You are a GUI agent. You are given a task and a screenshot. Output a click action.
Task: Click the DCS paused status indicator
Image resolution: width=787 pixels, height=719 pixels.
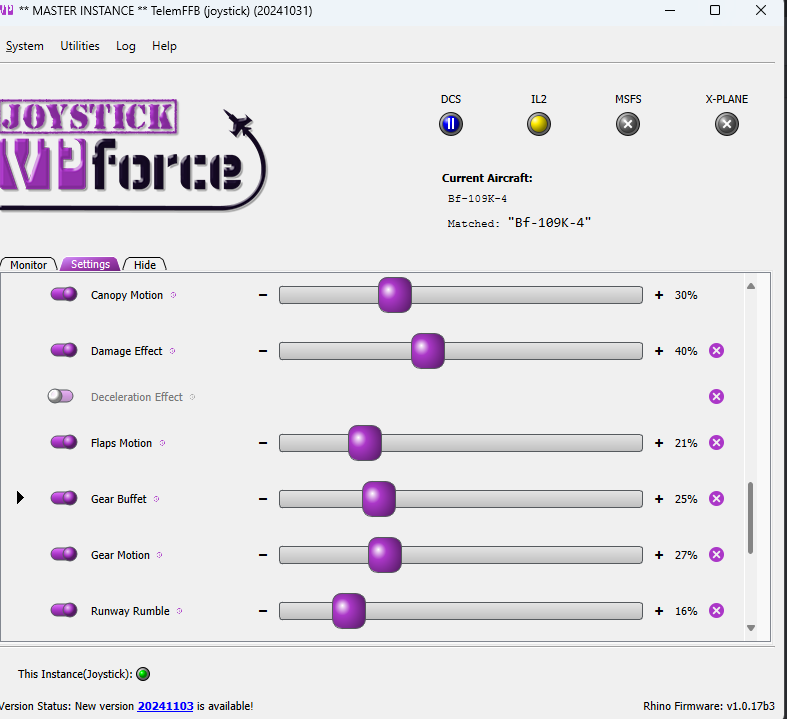pyautogui.click(x=451, y=124)
